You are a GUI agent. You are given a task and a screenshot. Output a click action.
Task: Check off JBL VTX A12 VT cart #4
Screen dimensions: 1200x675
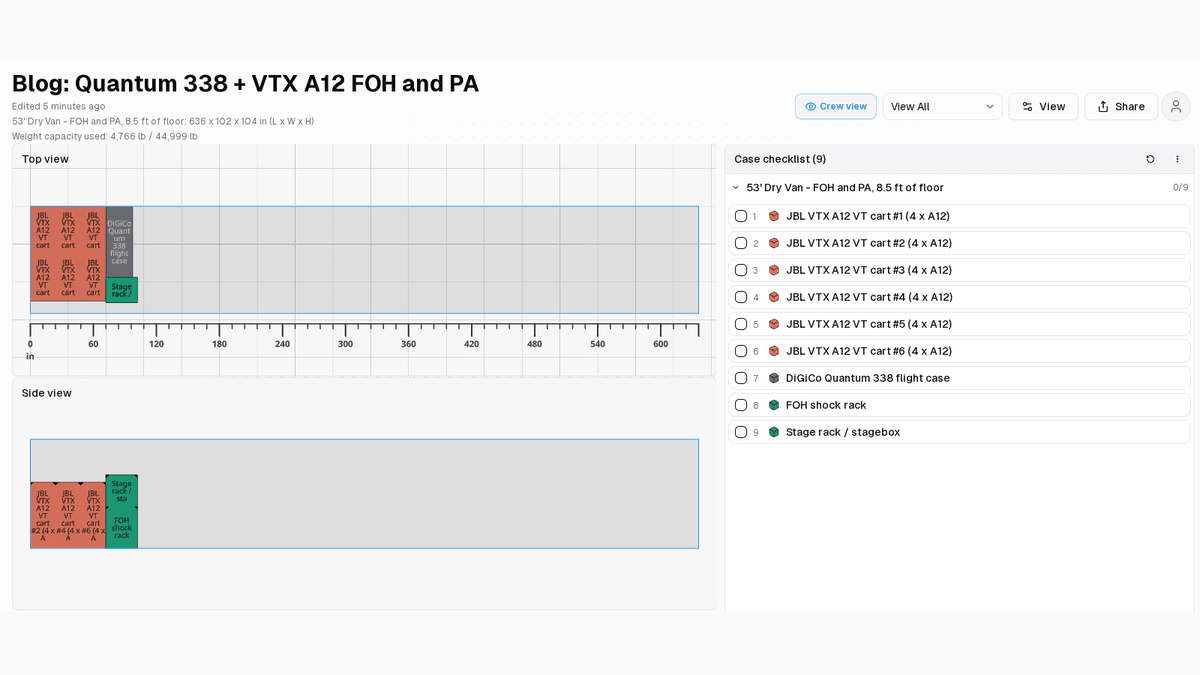click(x=741, y=297)
